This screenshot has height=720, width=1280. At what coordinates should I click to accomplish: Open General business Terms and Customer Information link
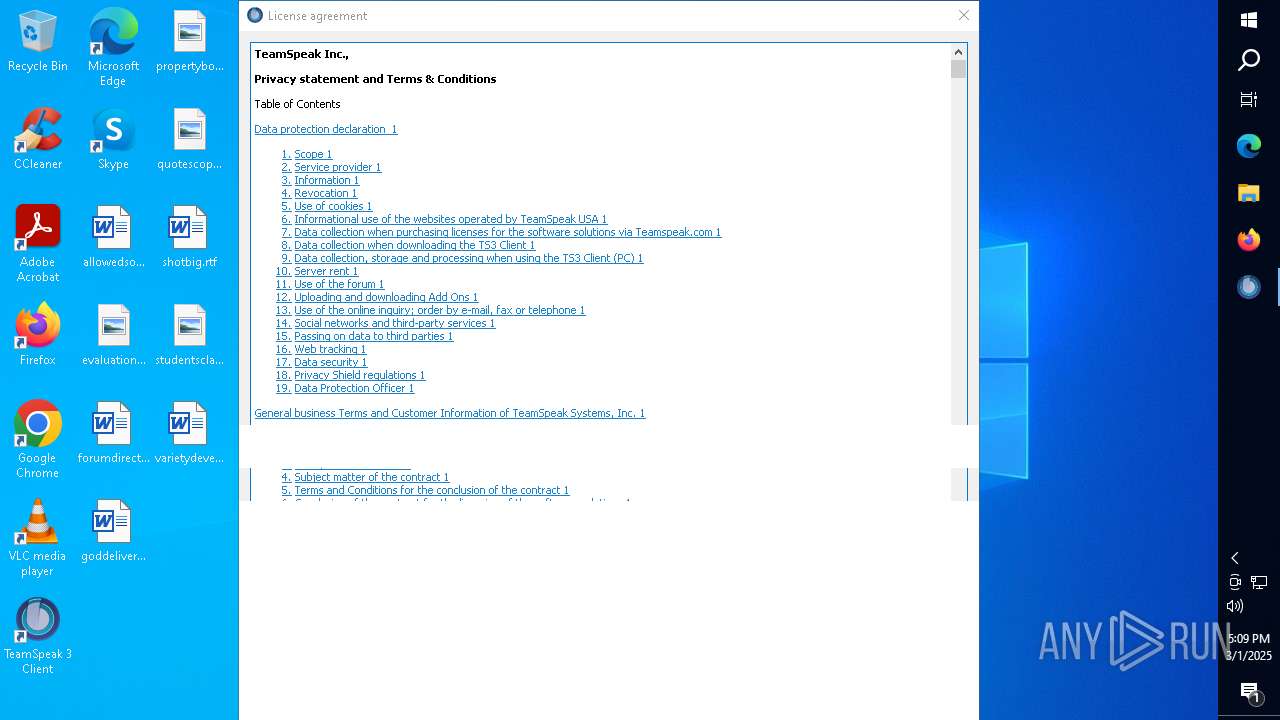tap(450, 413)
